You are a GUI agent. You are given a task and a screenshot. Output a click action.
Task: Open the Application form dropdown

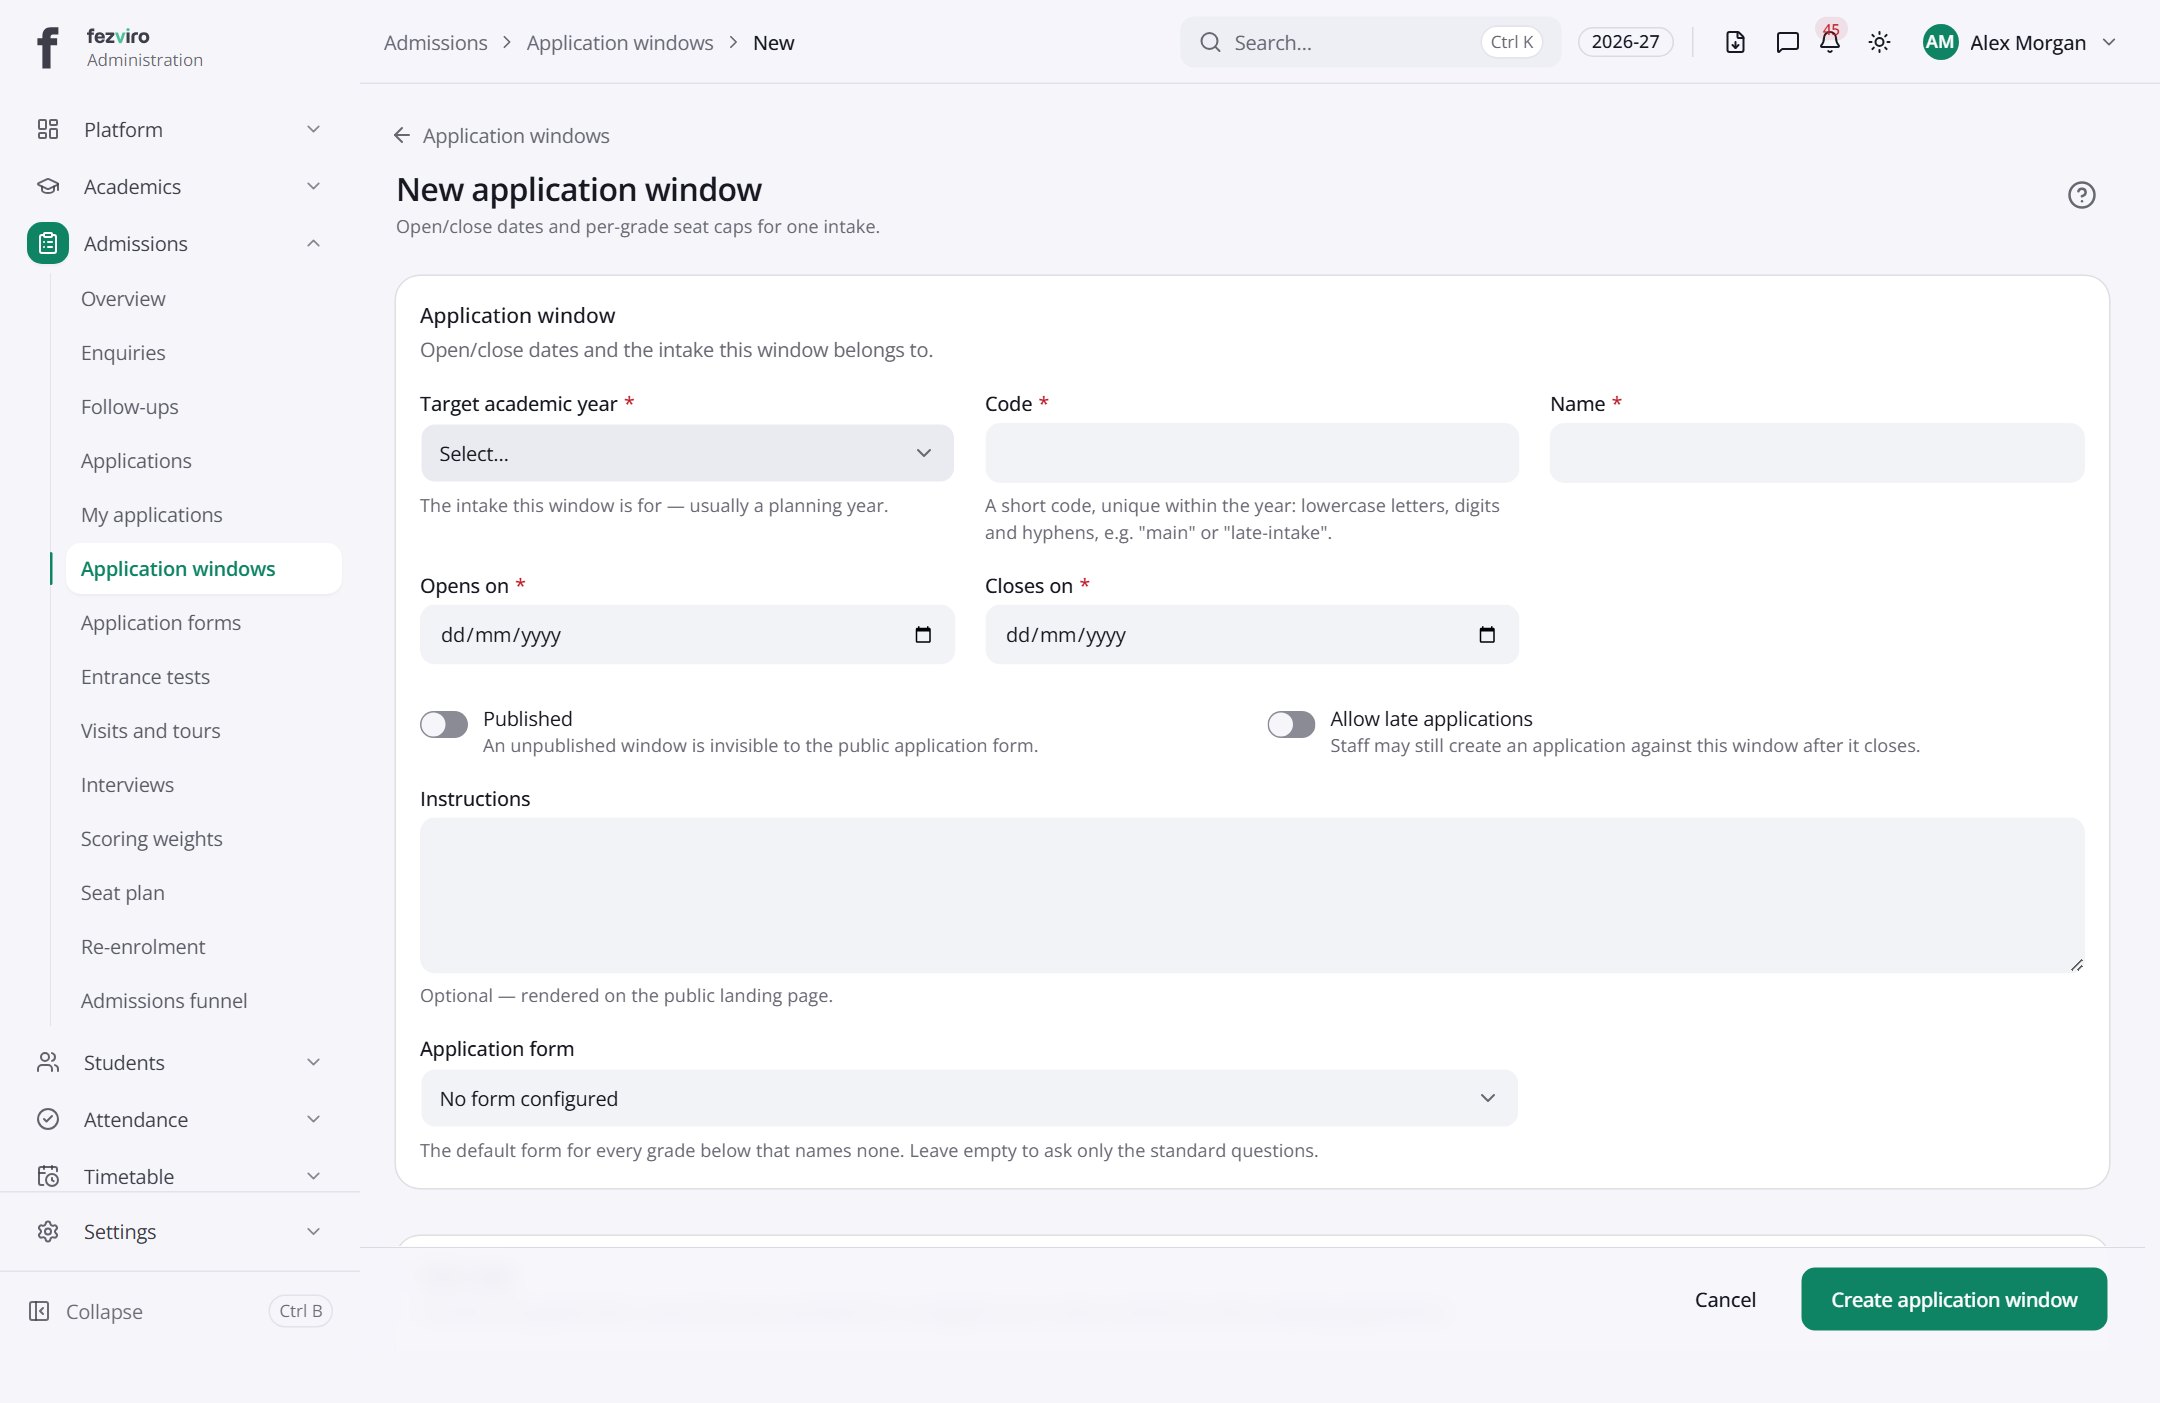pos(969,1098)
